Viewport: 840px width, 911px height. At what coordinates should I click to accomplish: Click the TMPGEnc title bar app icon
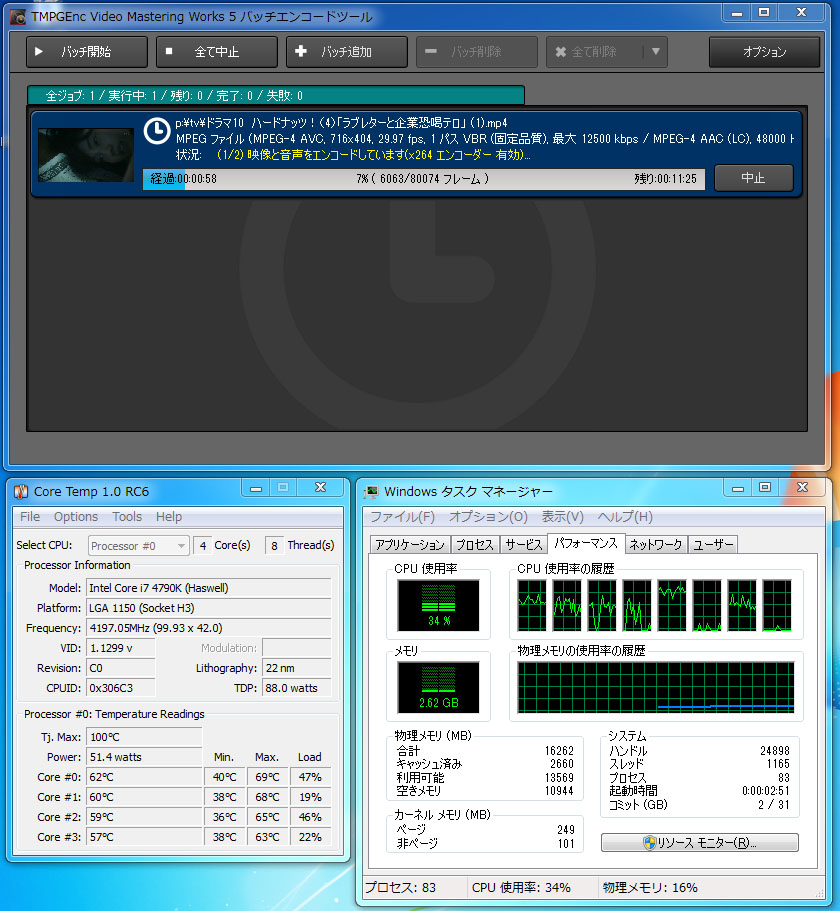(x=18, y=17)
